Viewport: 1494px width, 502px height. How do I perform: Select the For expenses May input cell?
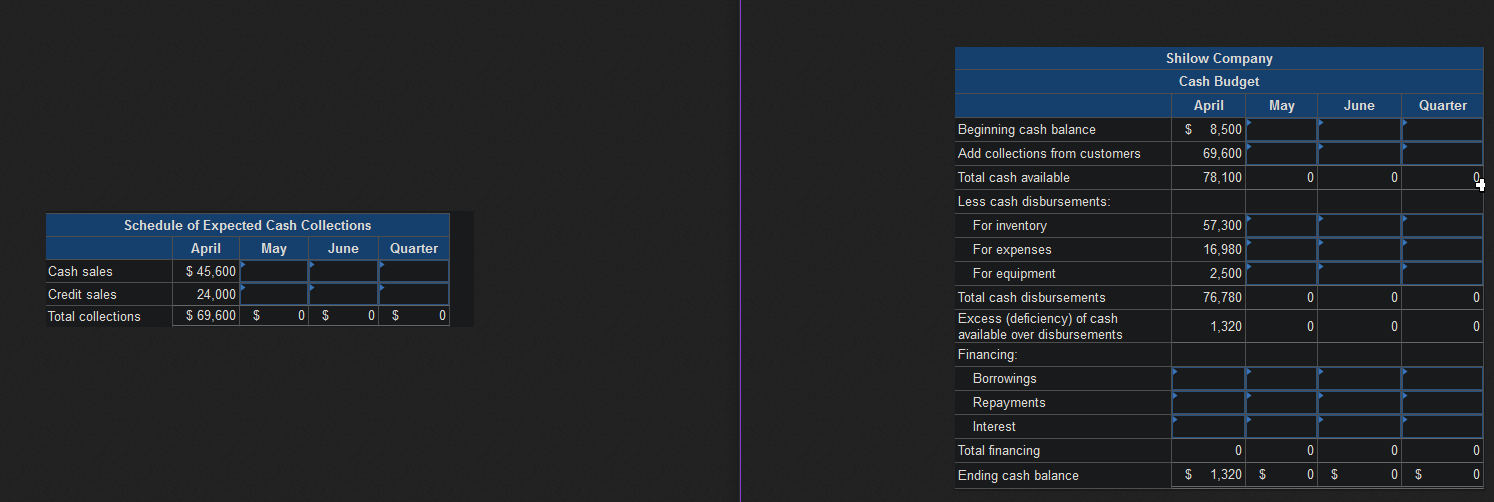coord(1281,249)
